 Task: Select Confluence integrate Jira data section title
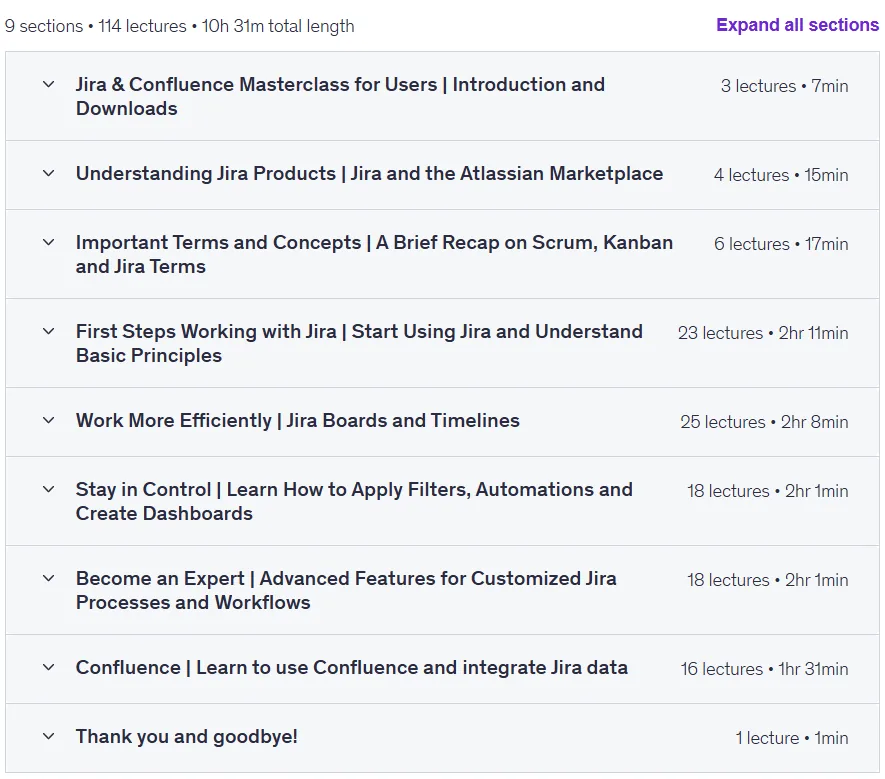click(x=352, y=667)
